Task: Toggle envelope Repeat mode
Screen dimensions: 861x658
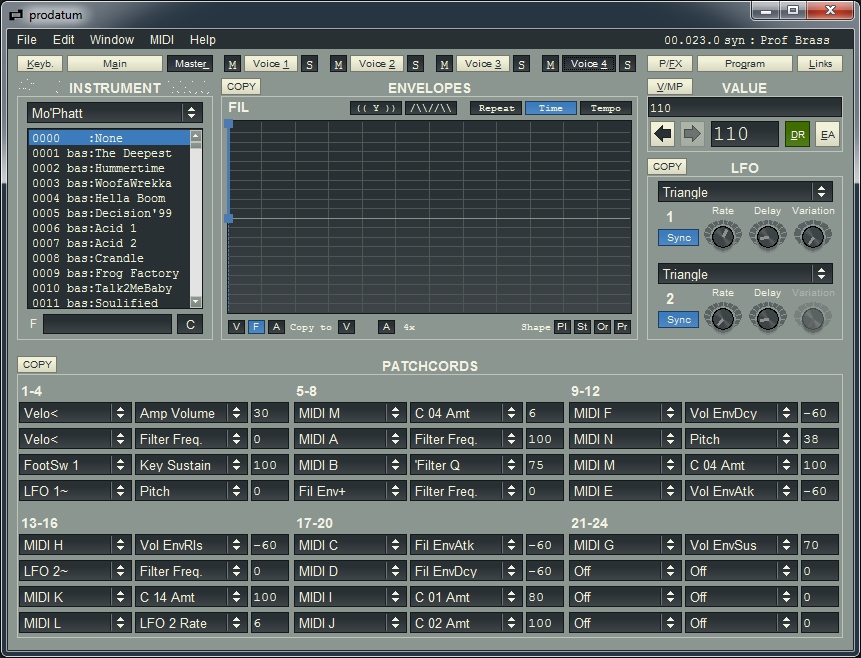Action: tap(496, 108)
